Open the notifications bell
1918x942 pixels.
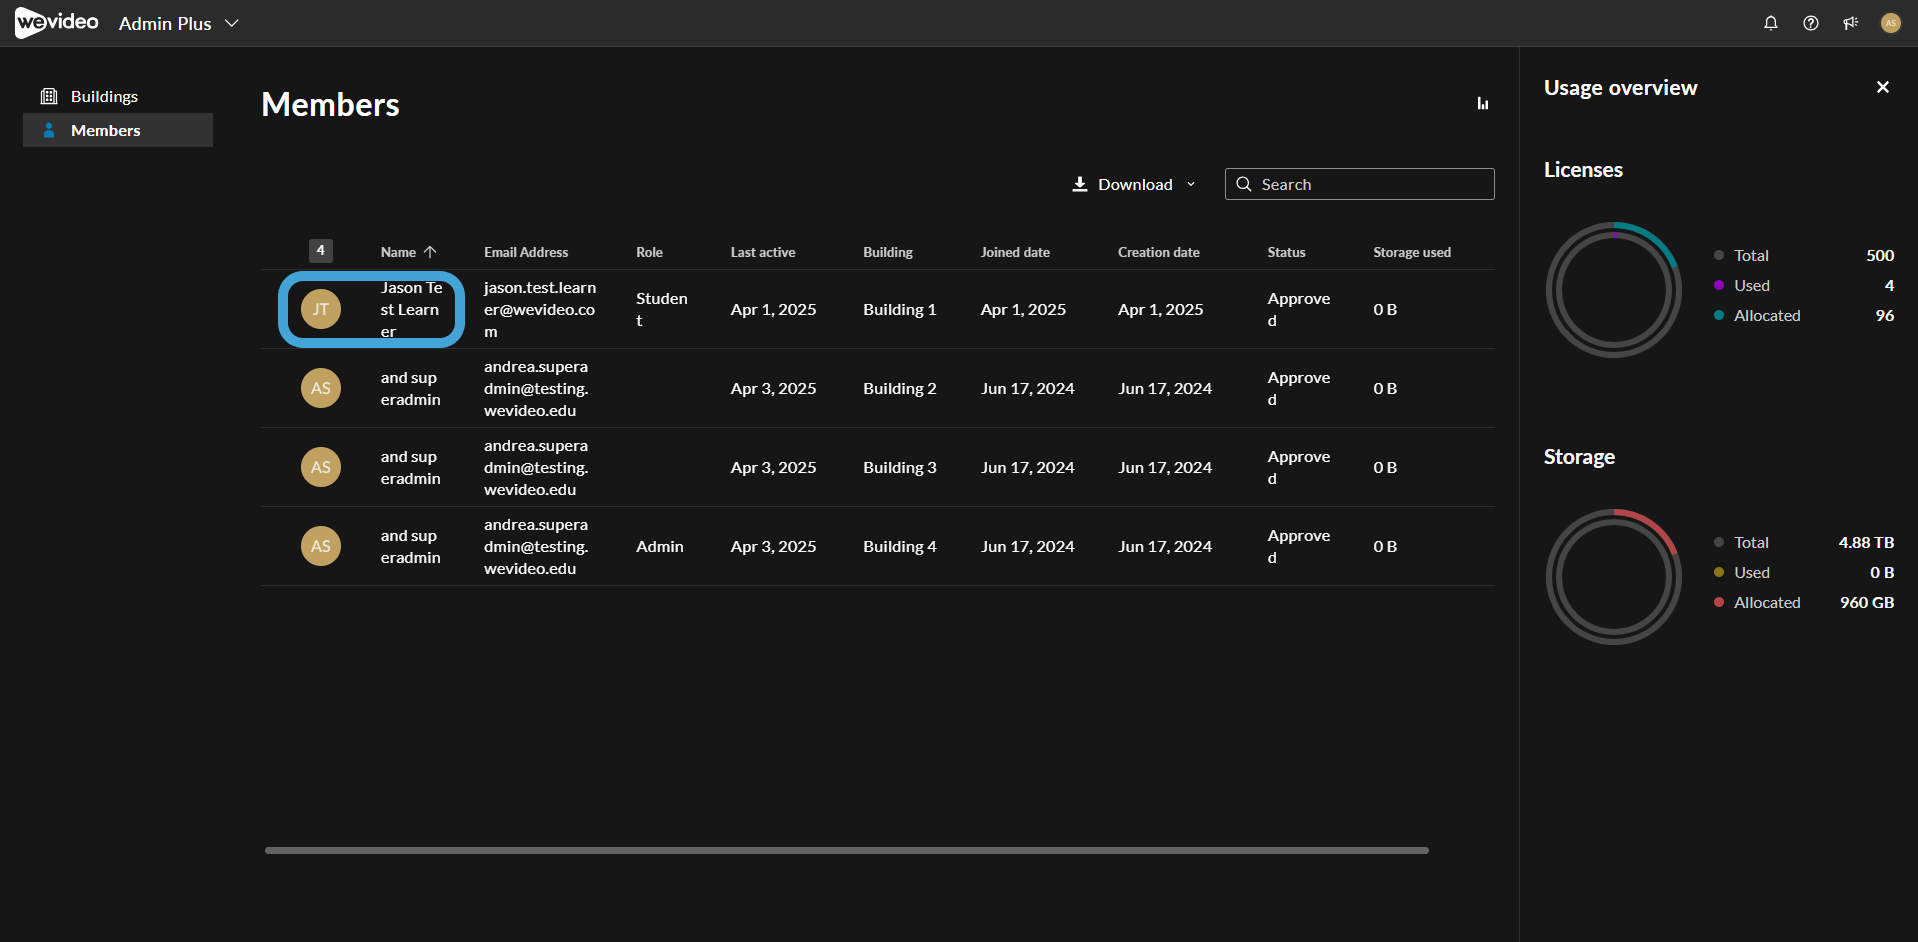[1770, 23]
